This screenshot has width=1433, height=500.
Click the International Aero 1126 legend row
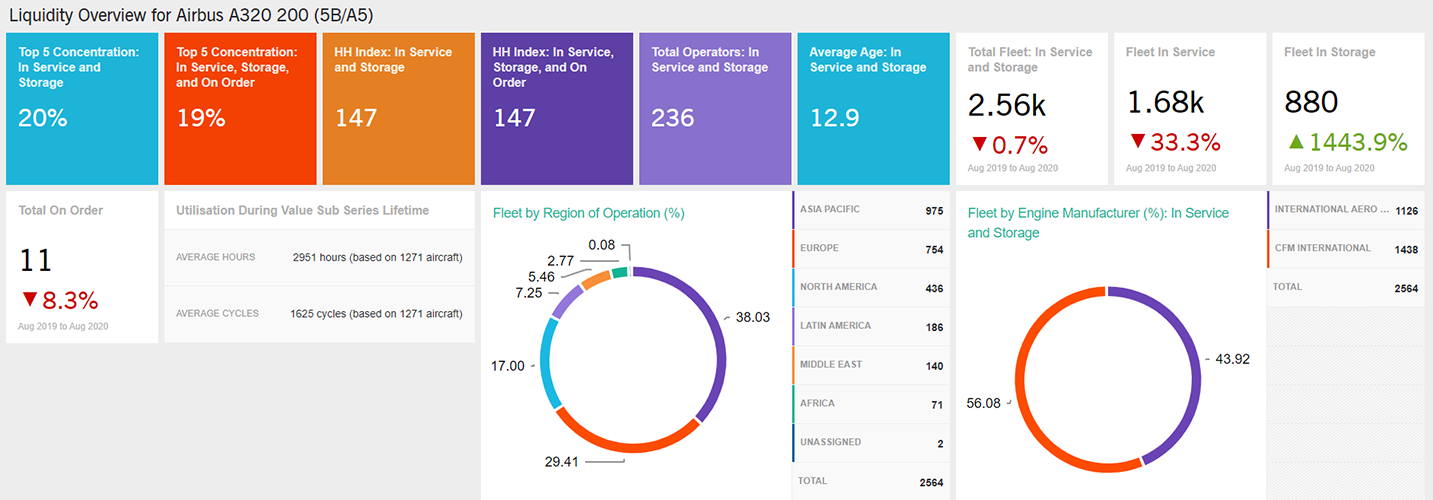click(x=1346, y=211)
